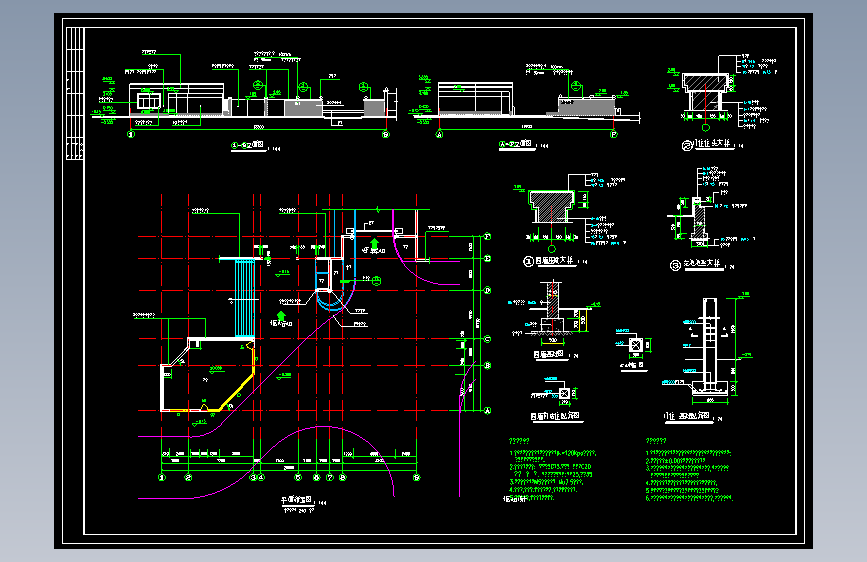Click the title block strip at the sheet's left edge
867x562 pixels.
tap(75, 93)
